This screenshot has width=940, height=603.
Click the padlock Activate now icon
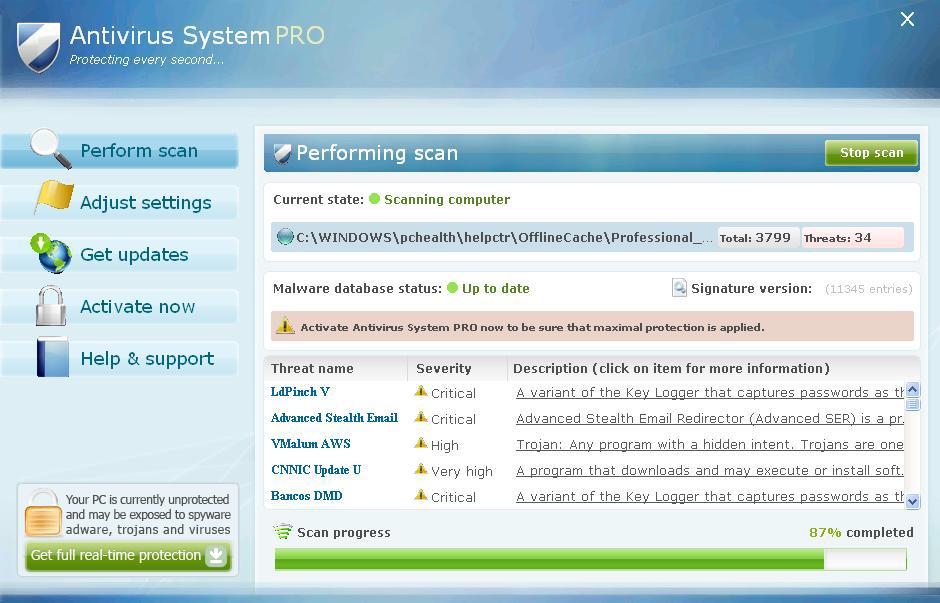pyautogui.click(x=51, y=306)
